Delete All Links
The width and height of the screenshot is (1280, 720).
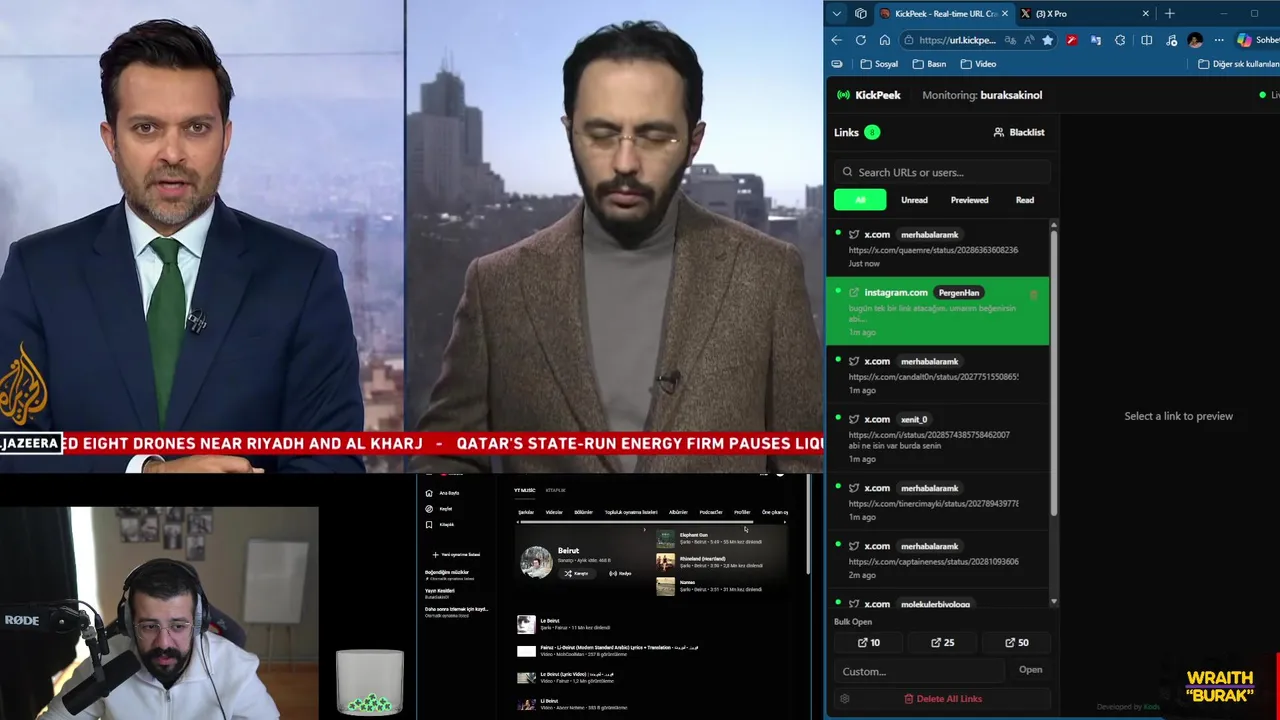coord(942,699)
